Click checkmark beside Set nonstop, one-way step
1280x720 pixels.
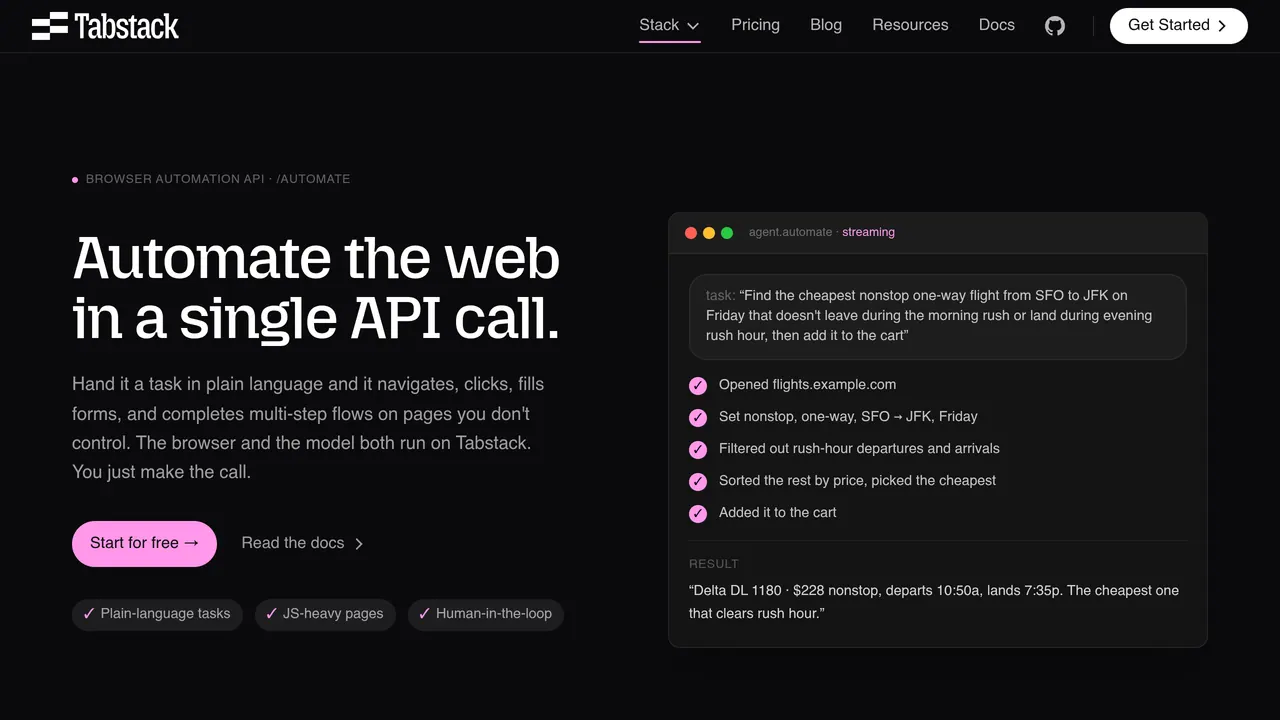pos(698,418)
